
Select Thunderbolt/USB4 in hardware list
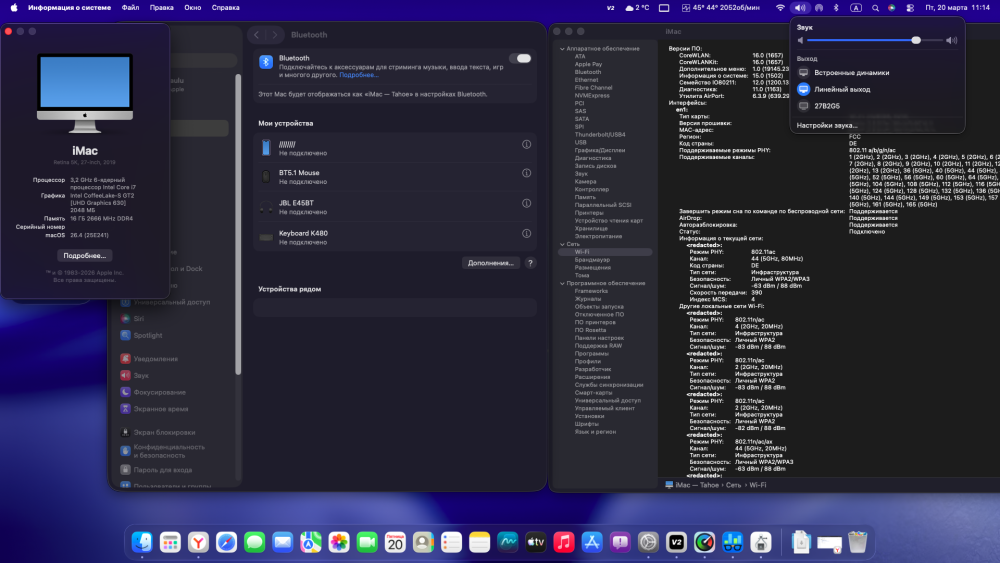pos(599,135)
